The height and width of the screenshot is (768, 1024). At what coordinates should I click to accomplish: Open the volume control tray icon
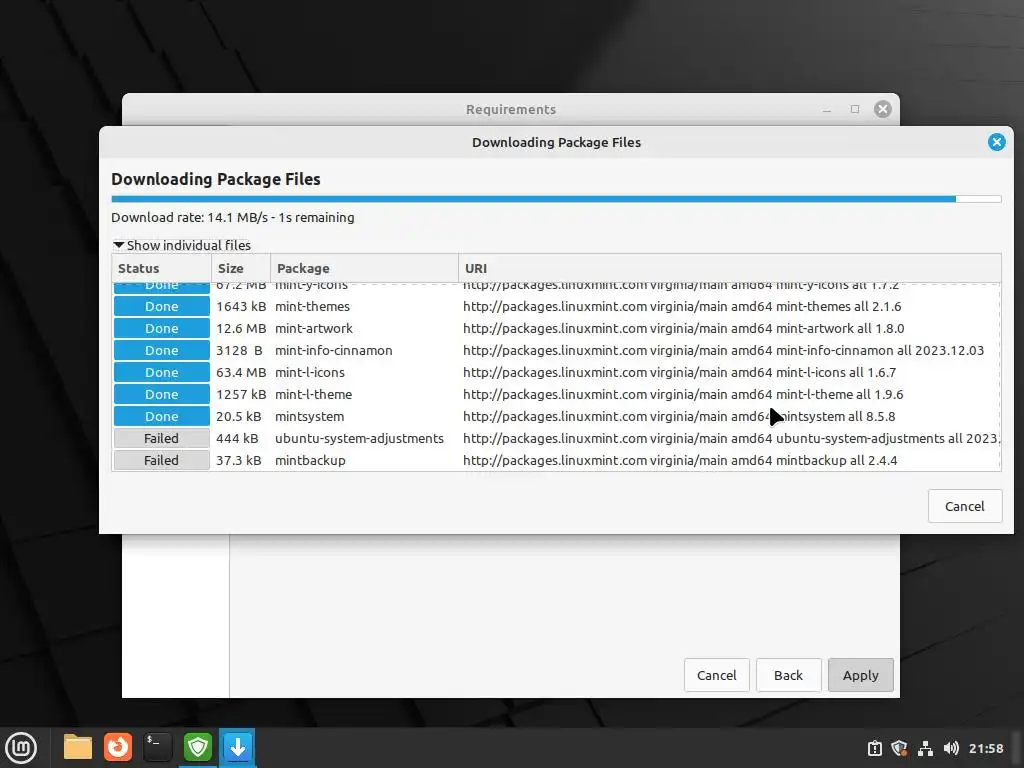(x=951, y=748)
